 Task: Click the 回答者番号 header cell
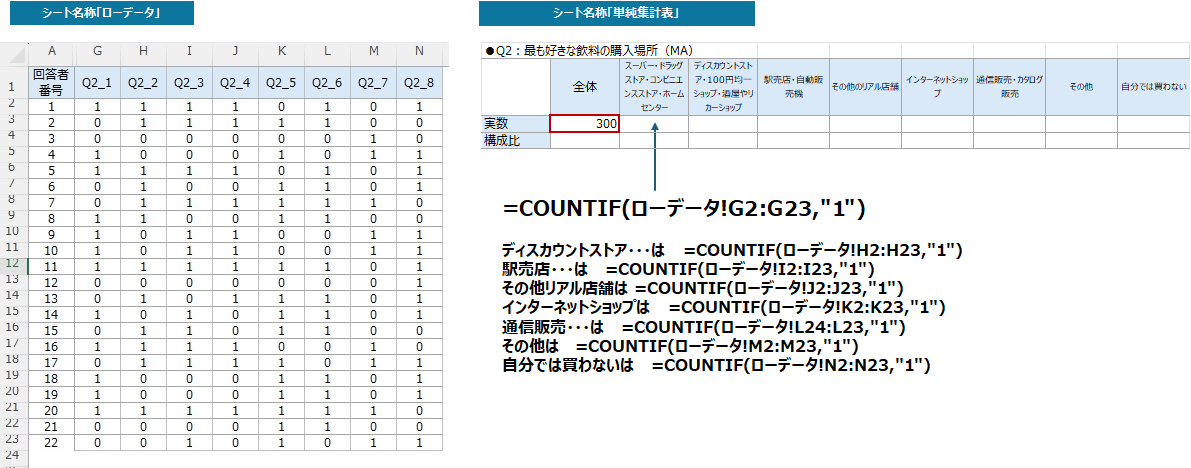coord(52,81)
